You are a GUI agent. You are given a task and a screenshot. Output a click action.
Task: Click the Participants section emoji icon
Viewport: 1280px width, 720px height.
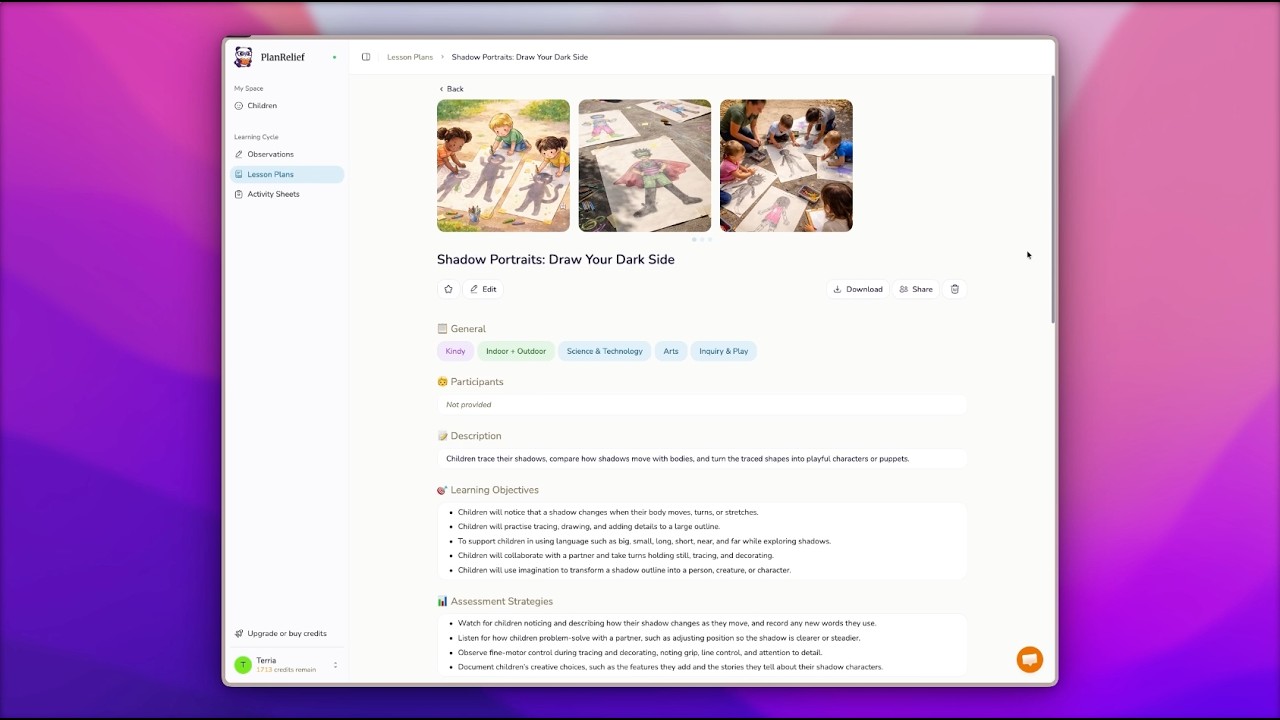(x=442, y=382)
